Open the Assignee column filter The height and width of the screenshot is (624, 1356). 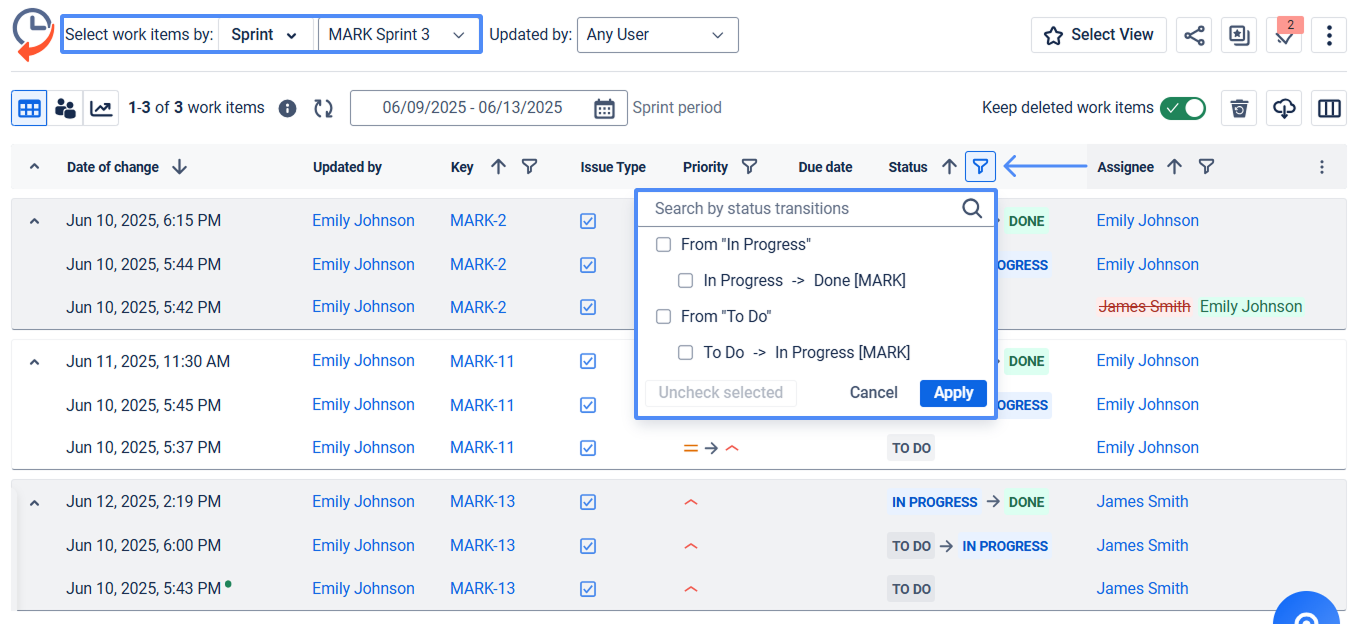(1207, 167)
